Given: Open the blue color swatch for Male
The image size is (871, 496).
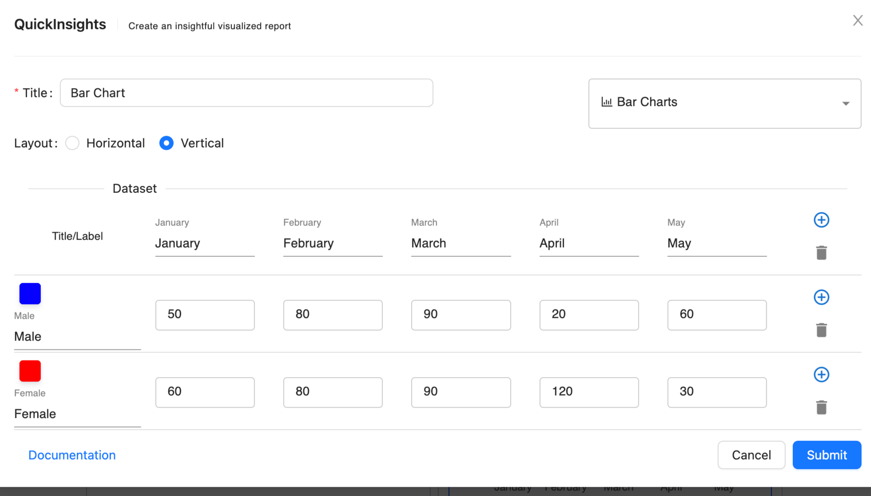Looking at the screenshot, I should [x=30, y=293].
